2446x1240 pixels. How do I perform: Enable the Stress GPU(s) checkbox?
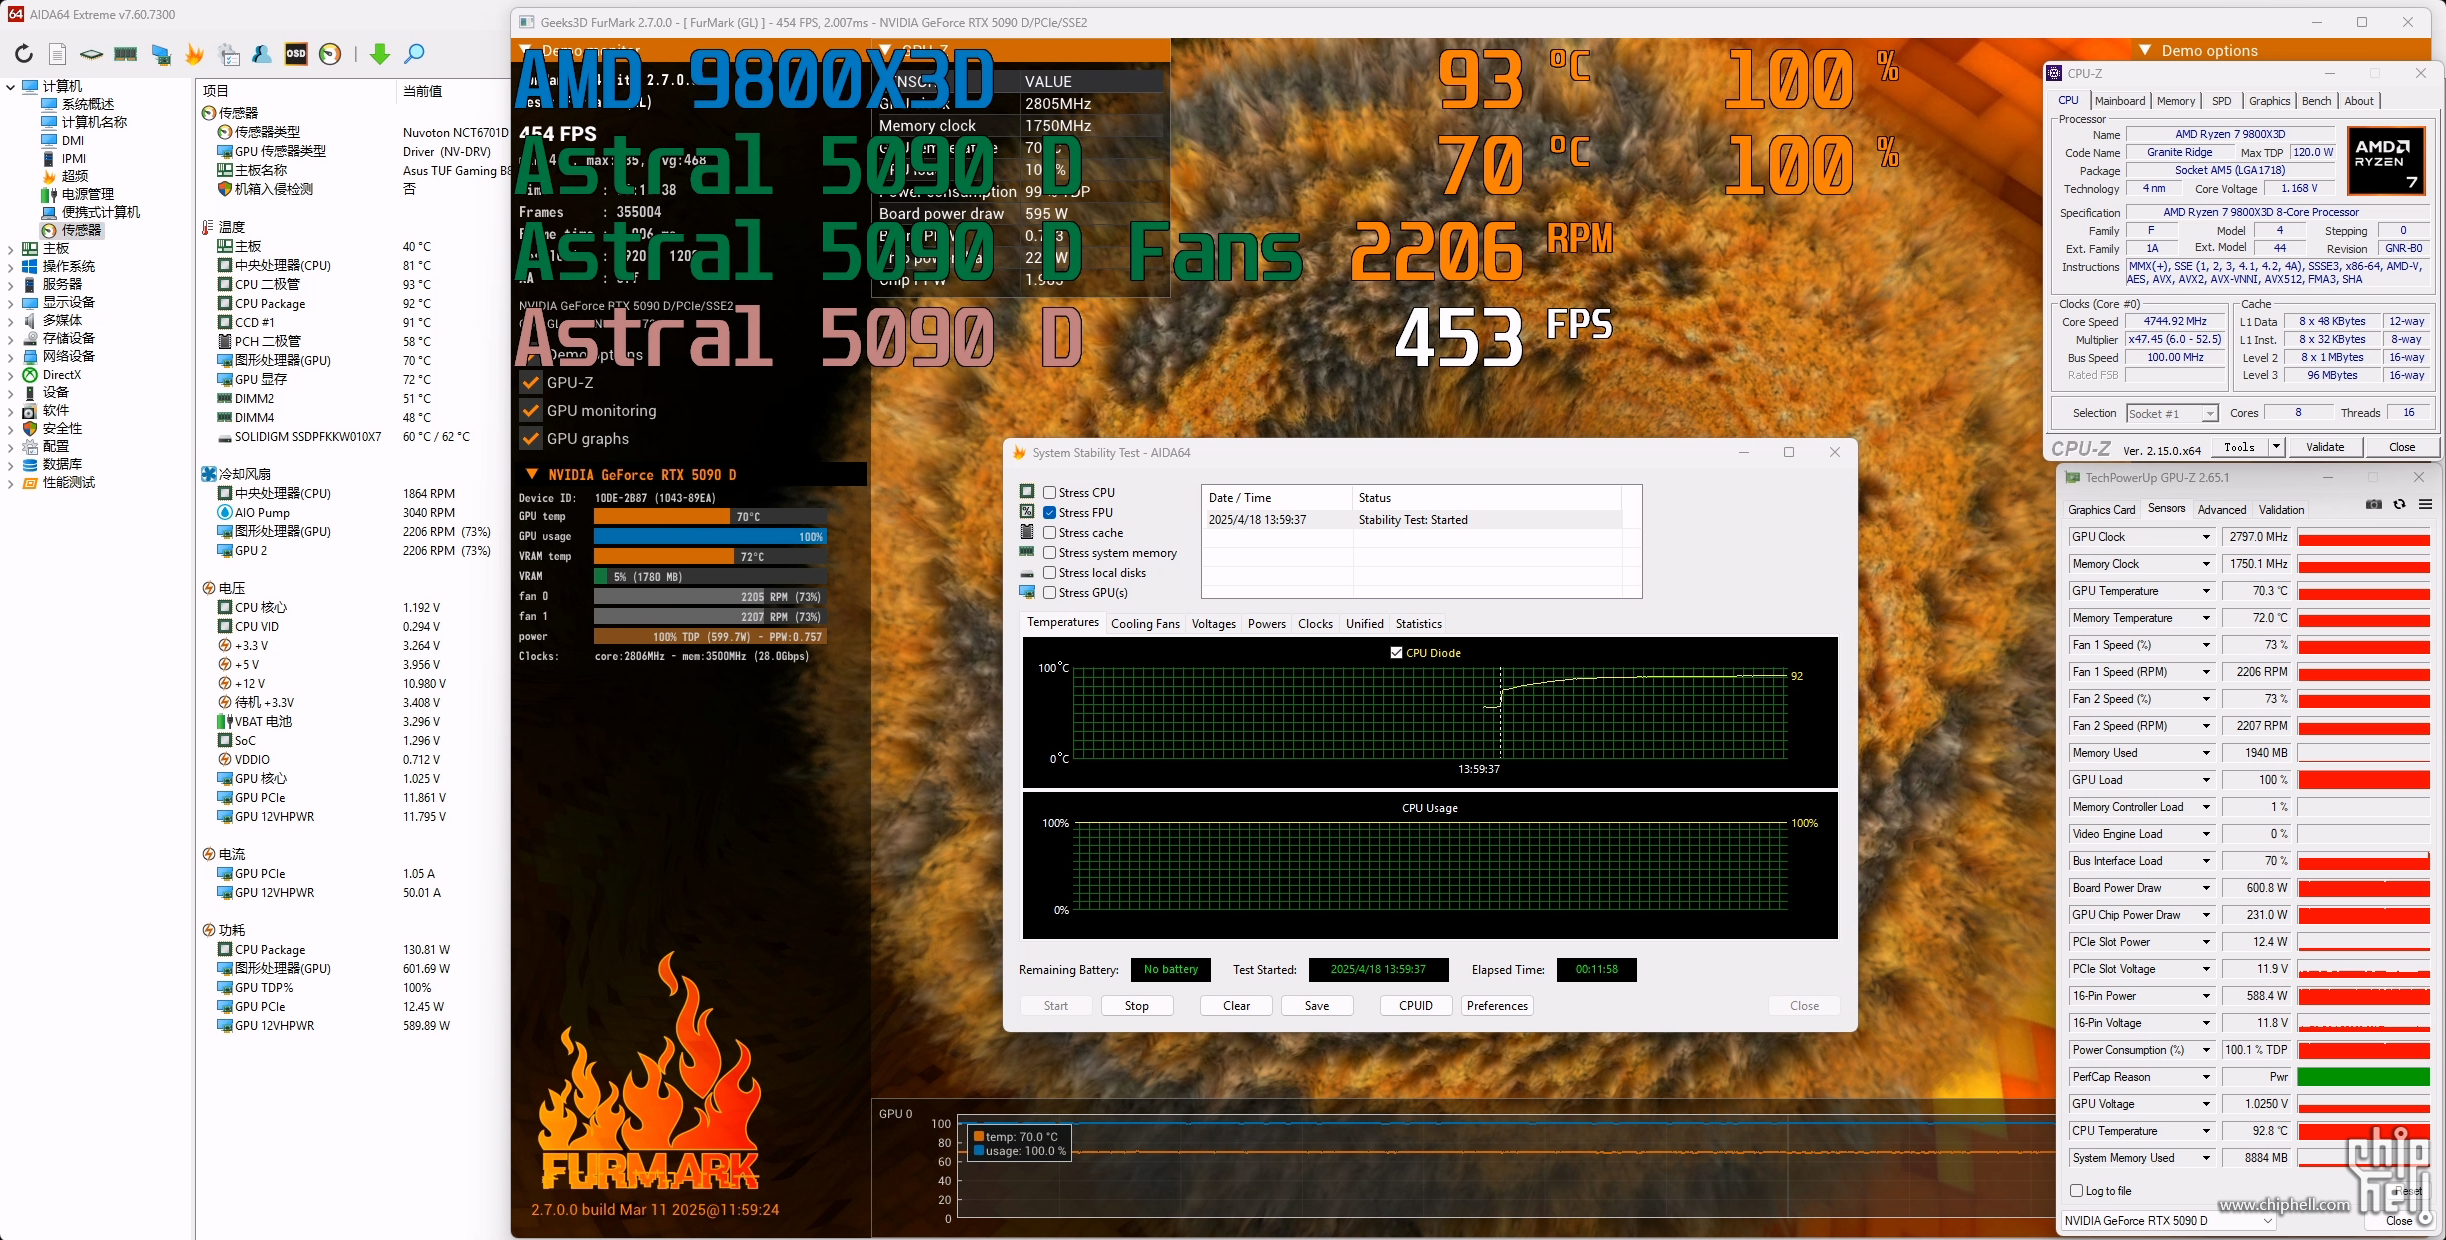[1050, 593]
